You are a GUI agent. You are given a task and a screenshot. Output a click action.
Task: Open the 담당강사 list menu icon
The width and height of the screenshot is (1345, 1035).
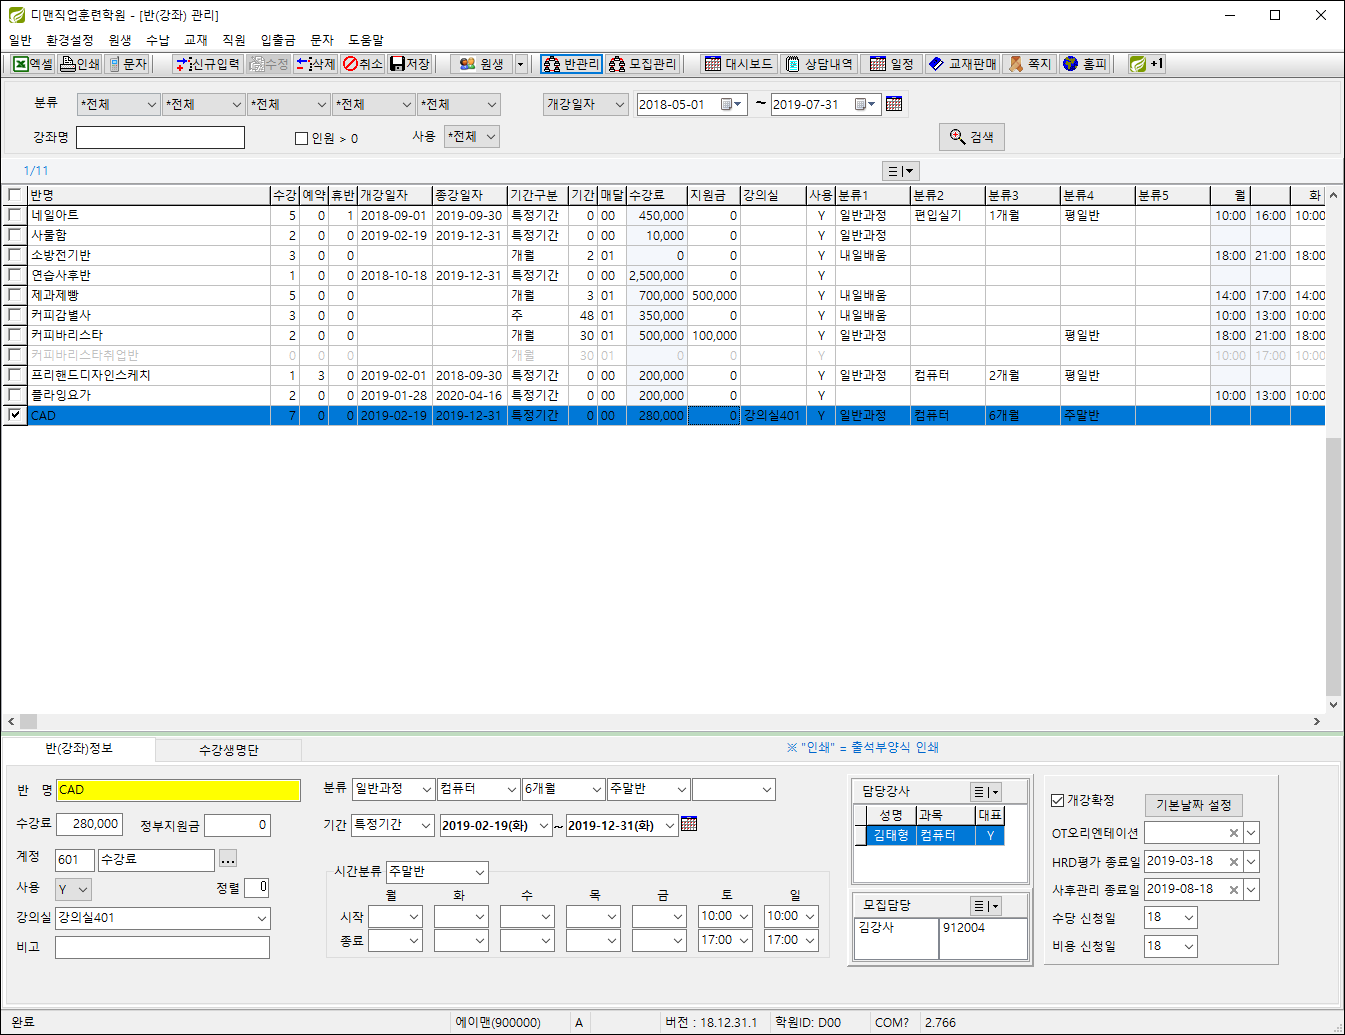point(986,792)
